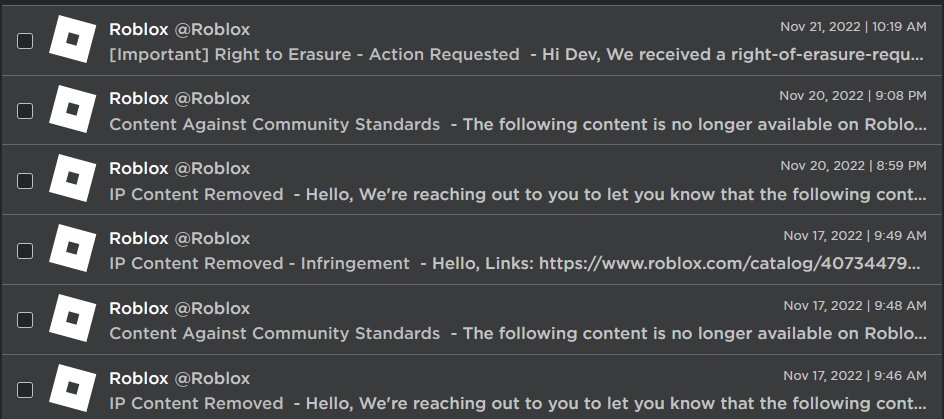Click Roblox logo on Nov 20 9:08 PM message

coord(72,109)
